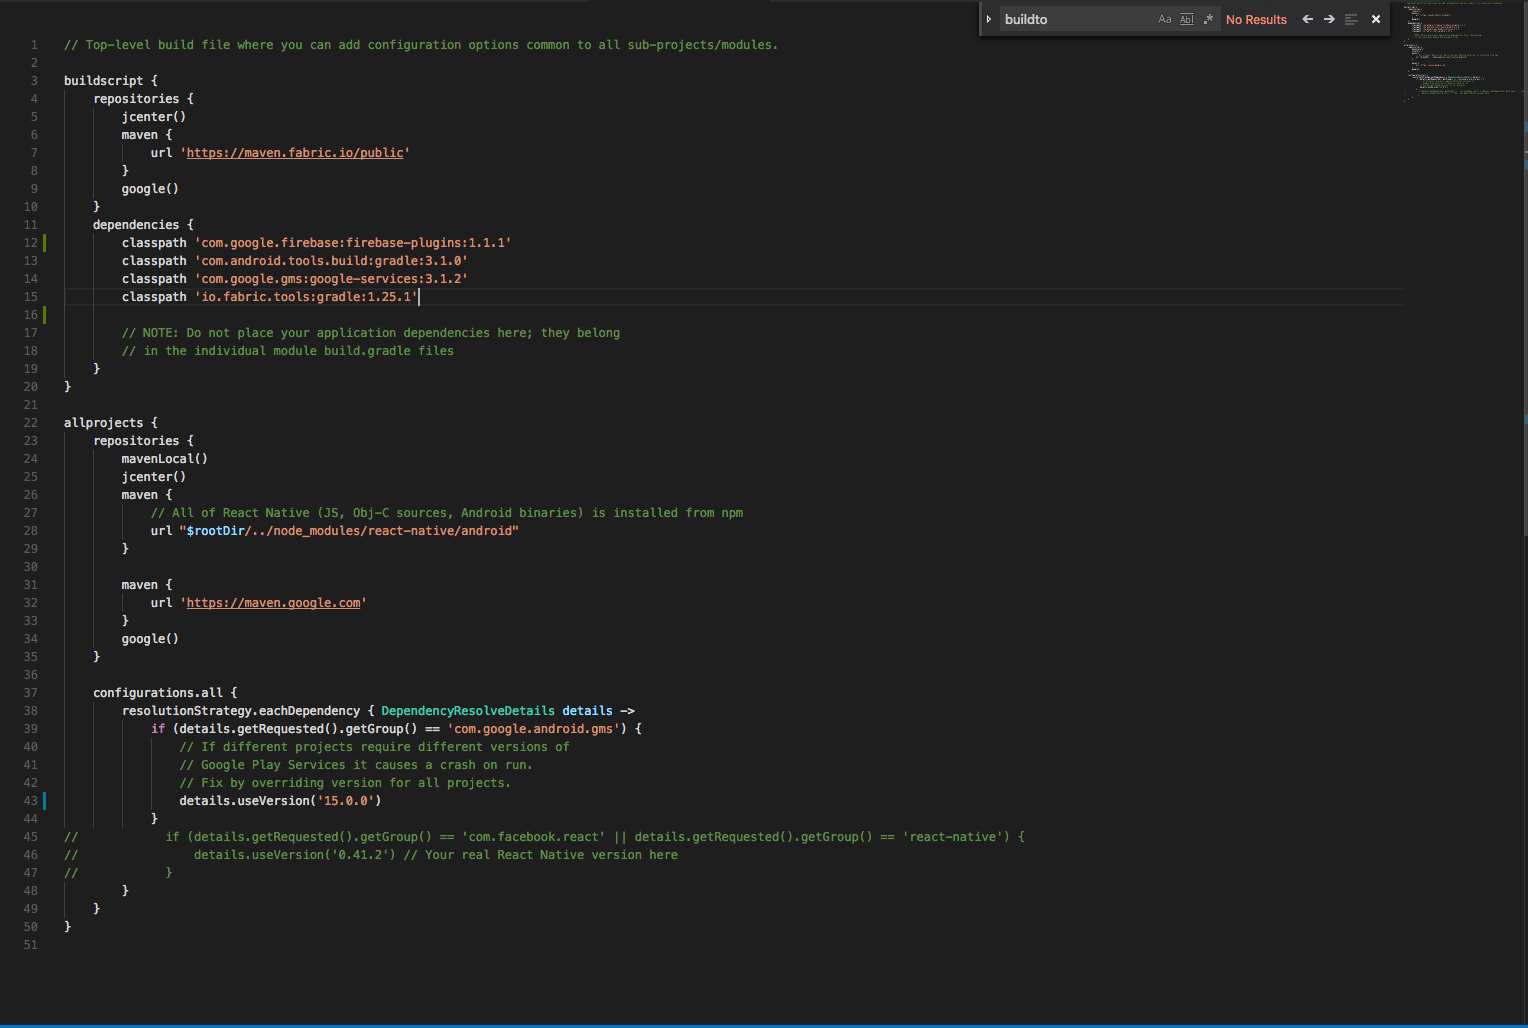Screen dimensions: 1528x1028
Task: Click 'buildscript {' on line 3
Action: [111, 81]
